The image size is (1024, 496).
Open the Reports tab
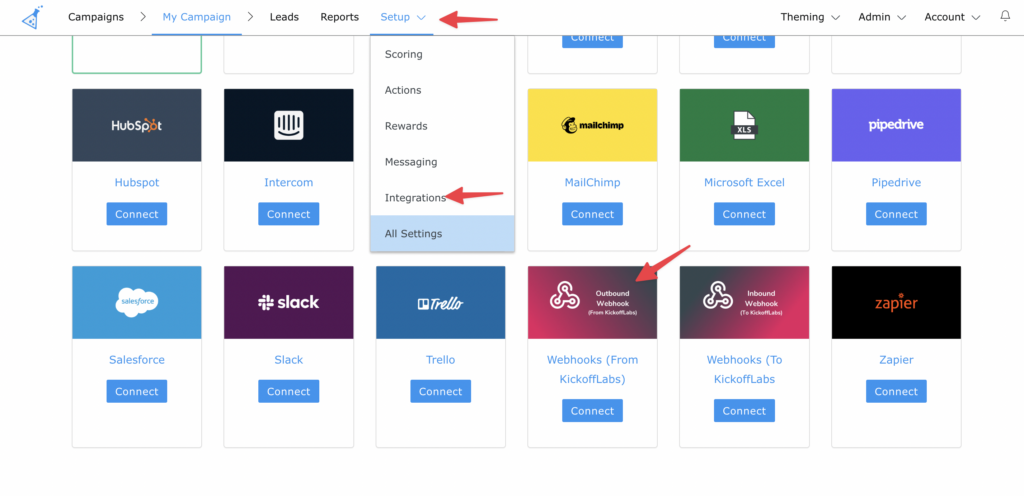pos(340,17)
